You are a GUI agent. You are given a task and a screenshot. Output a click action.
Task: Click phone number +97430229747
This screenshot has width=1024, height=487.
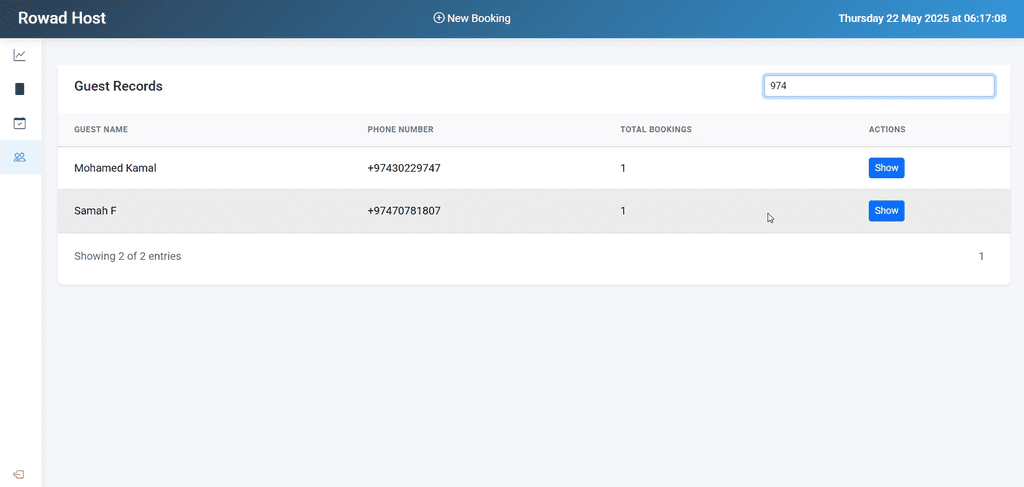pyautogui.click(x=404, y=168)
